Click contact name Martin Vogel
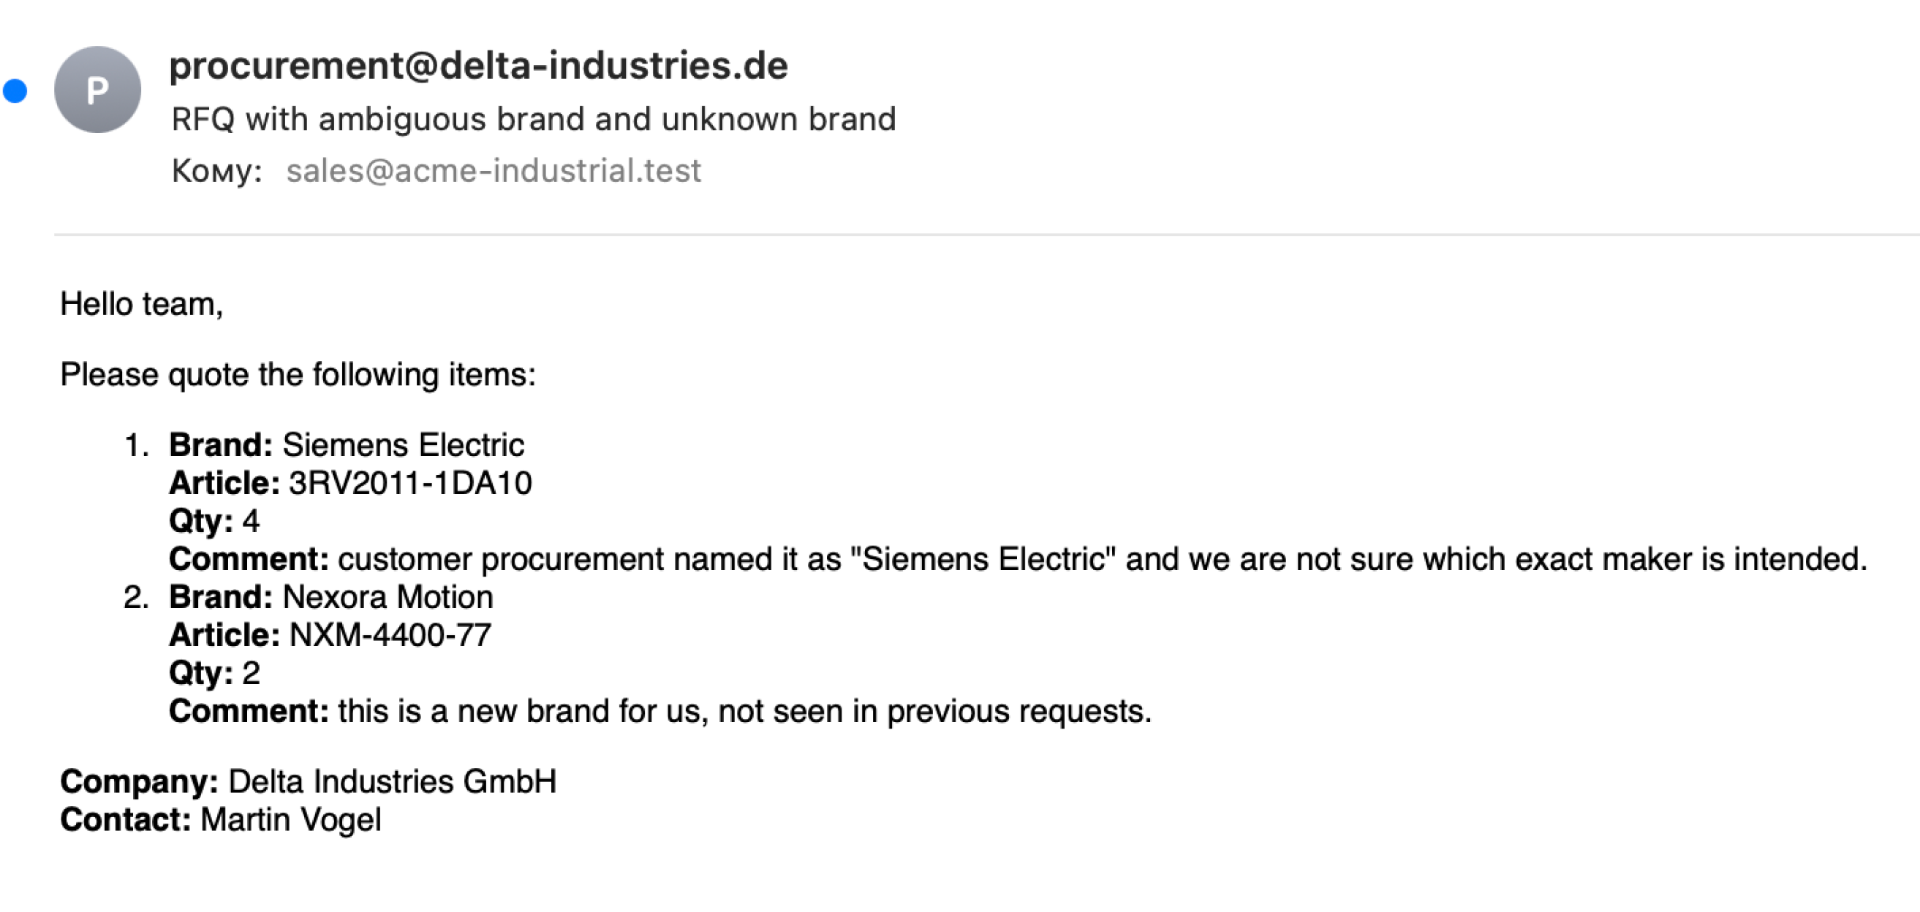Image resolution: width=1920 pixels, height=912 pixels. pyautogui.click(x=290, y=819)
